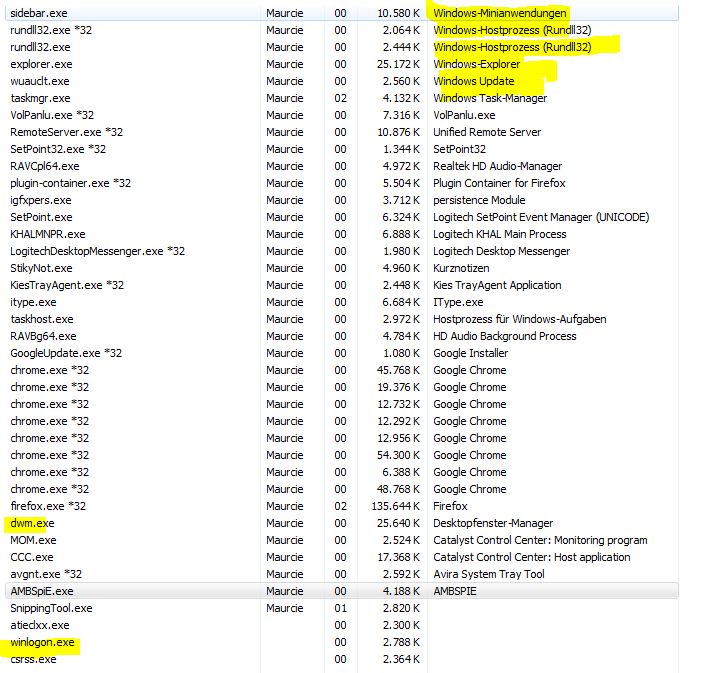Select KiesTrayAgent.exe *32 process
706x673 pixels.
[67, 285]
